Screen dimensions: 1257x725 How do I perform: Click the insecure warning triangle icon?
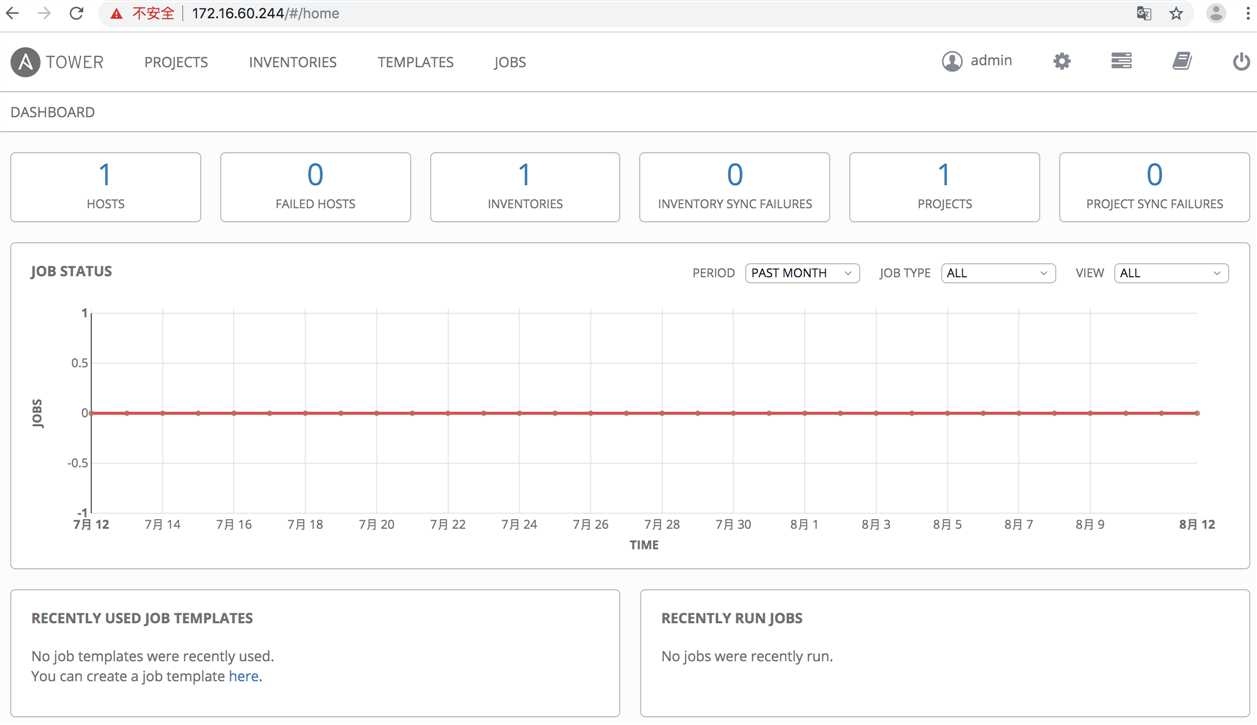click(117, 14)
